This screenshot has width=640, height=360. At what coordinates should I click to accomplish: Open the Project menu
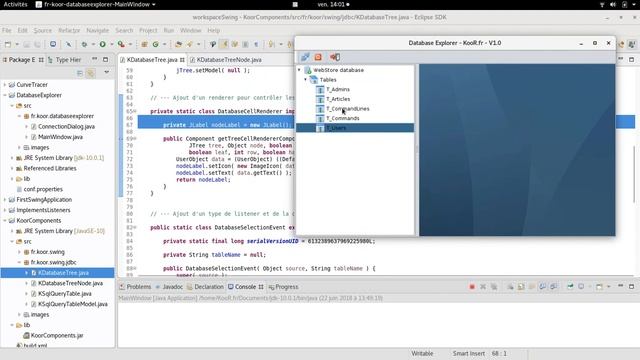148,31
